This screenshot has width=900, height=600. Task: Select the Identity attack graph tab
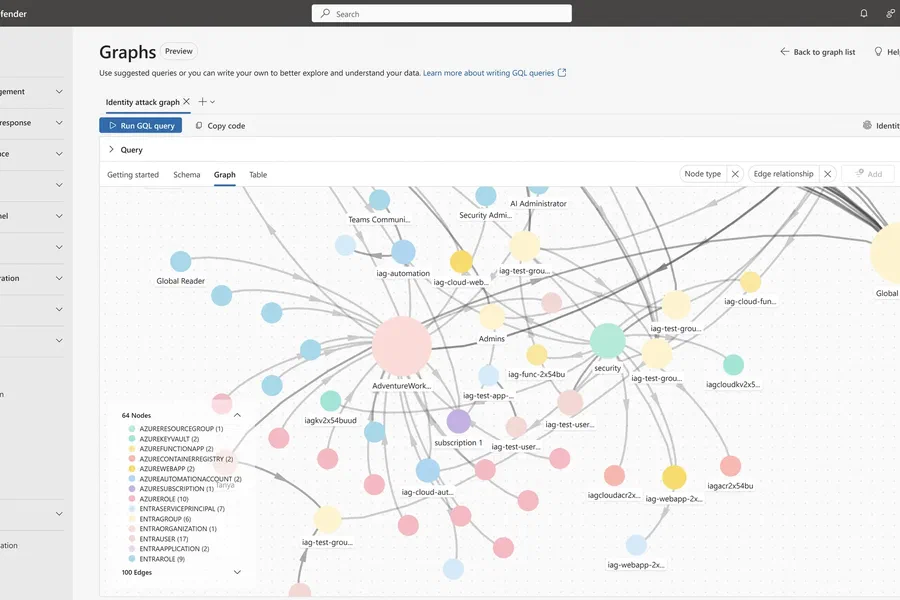pos(142,102)
